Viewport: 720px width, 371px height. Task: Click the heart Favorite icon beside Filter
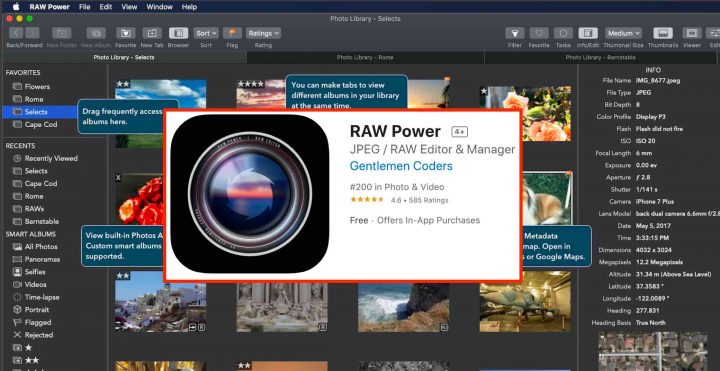pyautogui.click(x=539, y=33)
